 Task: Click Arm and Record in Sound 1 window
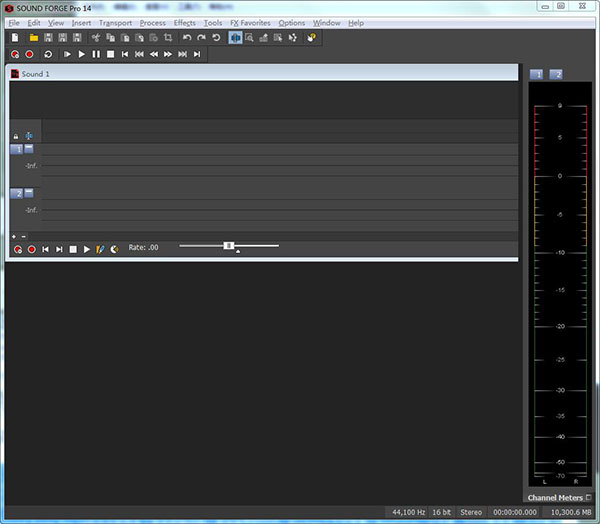pos(18,250)
